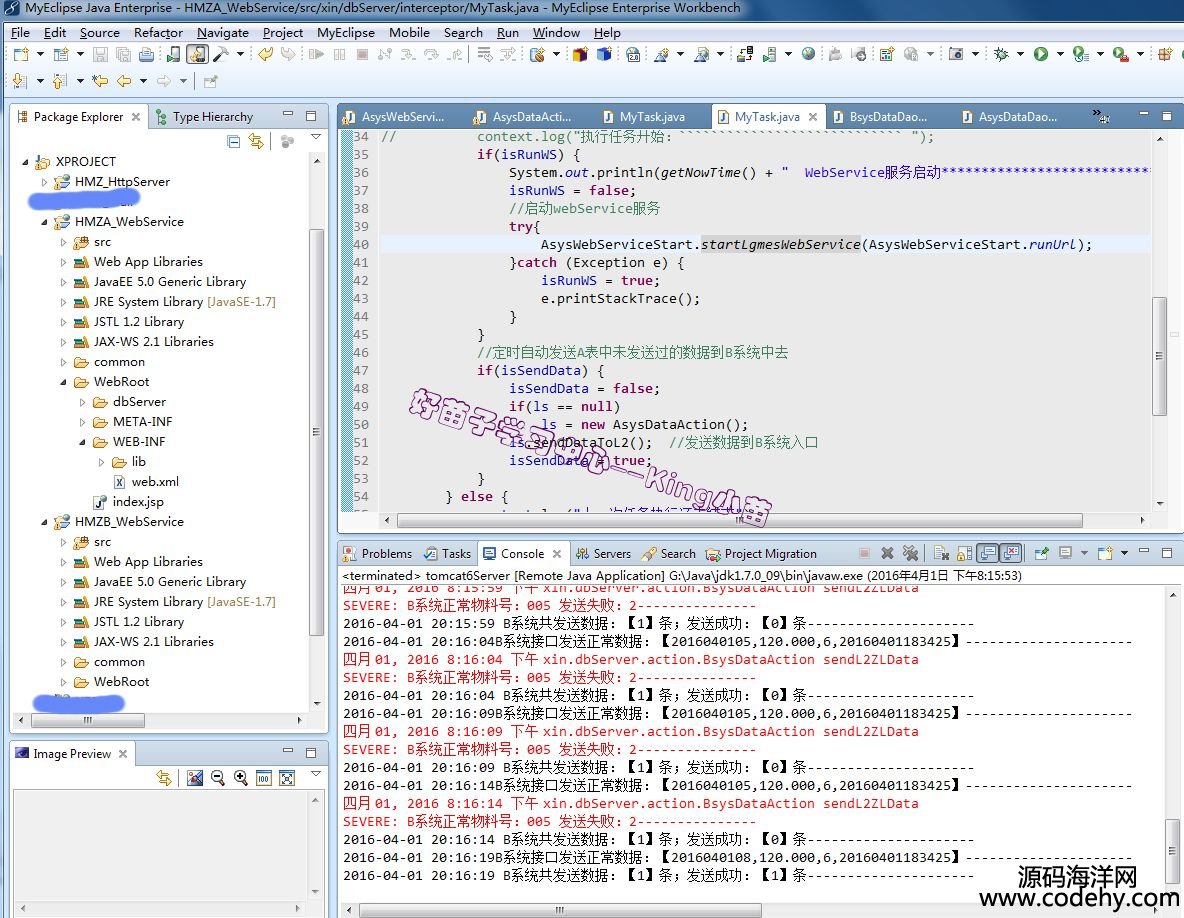This screenshot has height=918, width=1184.
Task: Toggle Scroll Lock in Console
Action: point(964,553)
